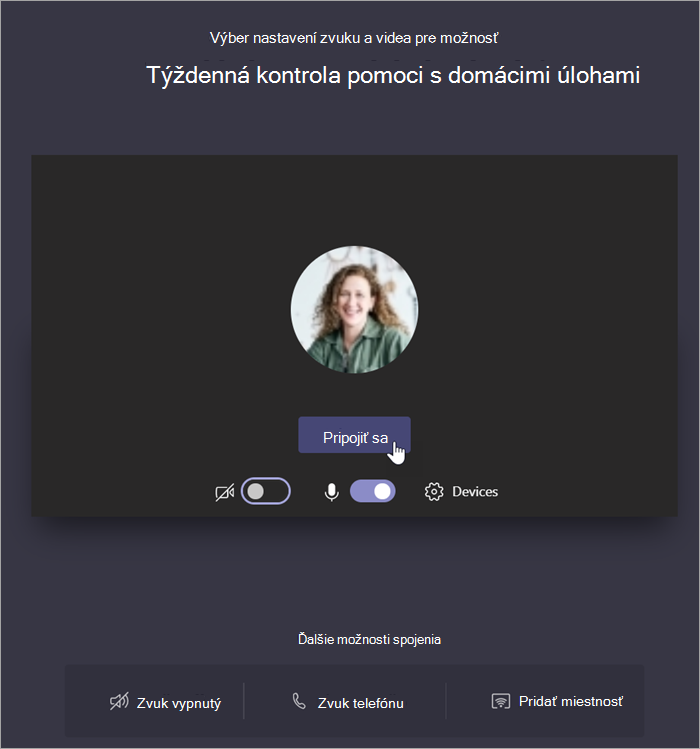The width and height of the screenshot is (700, 749).
Task: Click the Pripojiť sa join button
Action: coord(354,435)
